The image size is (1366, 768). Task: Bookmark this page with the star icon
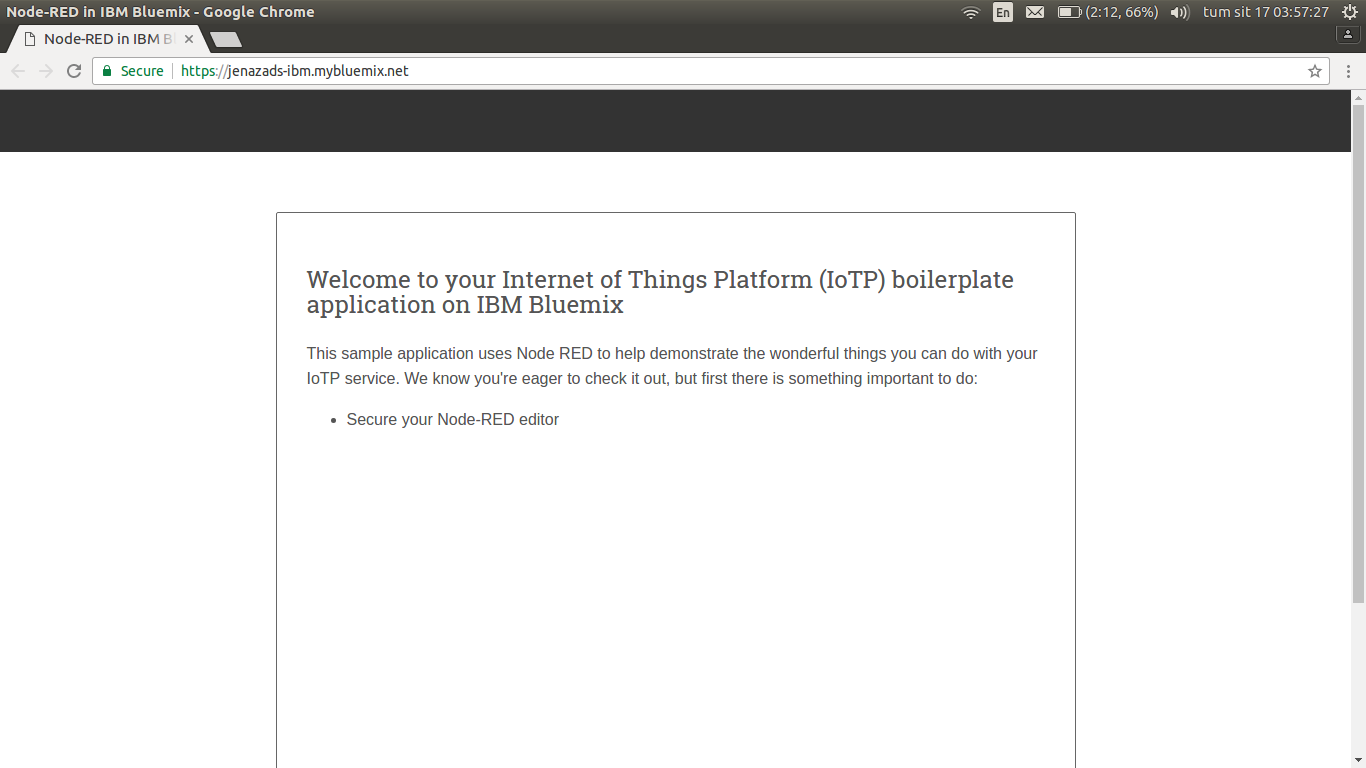coord(1315,71)
